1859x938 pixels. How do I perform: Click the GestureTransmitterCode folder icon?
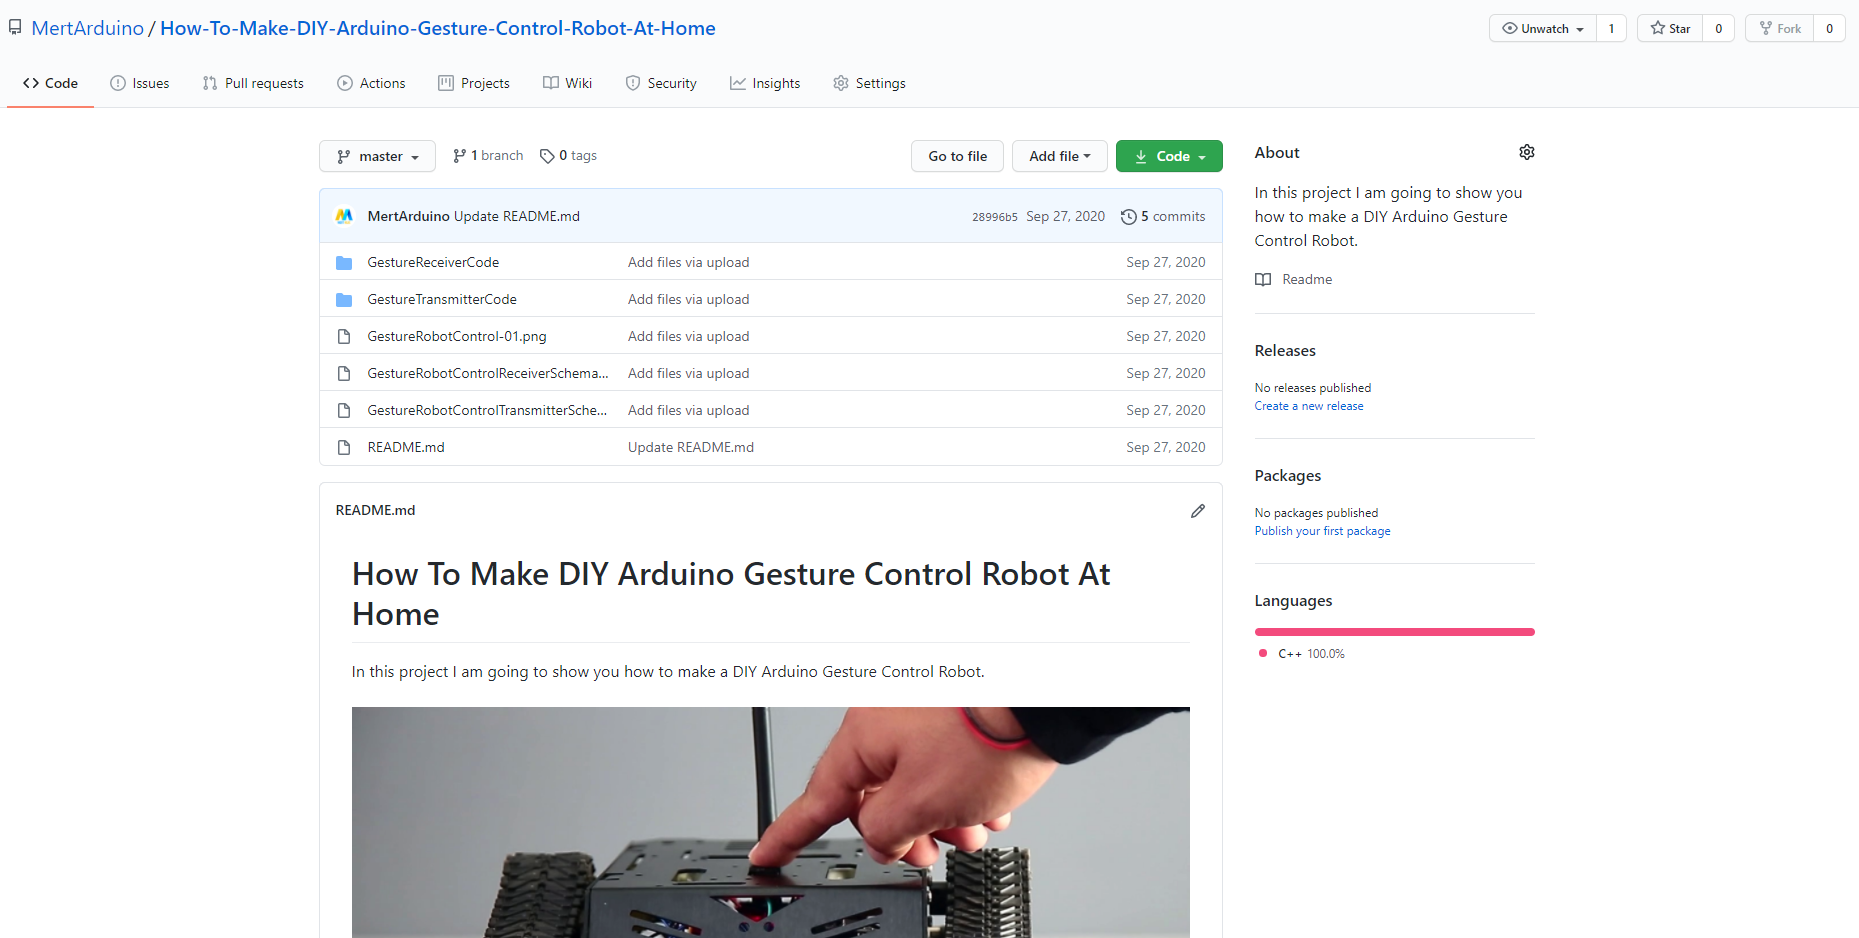(344, 299)
